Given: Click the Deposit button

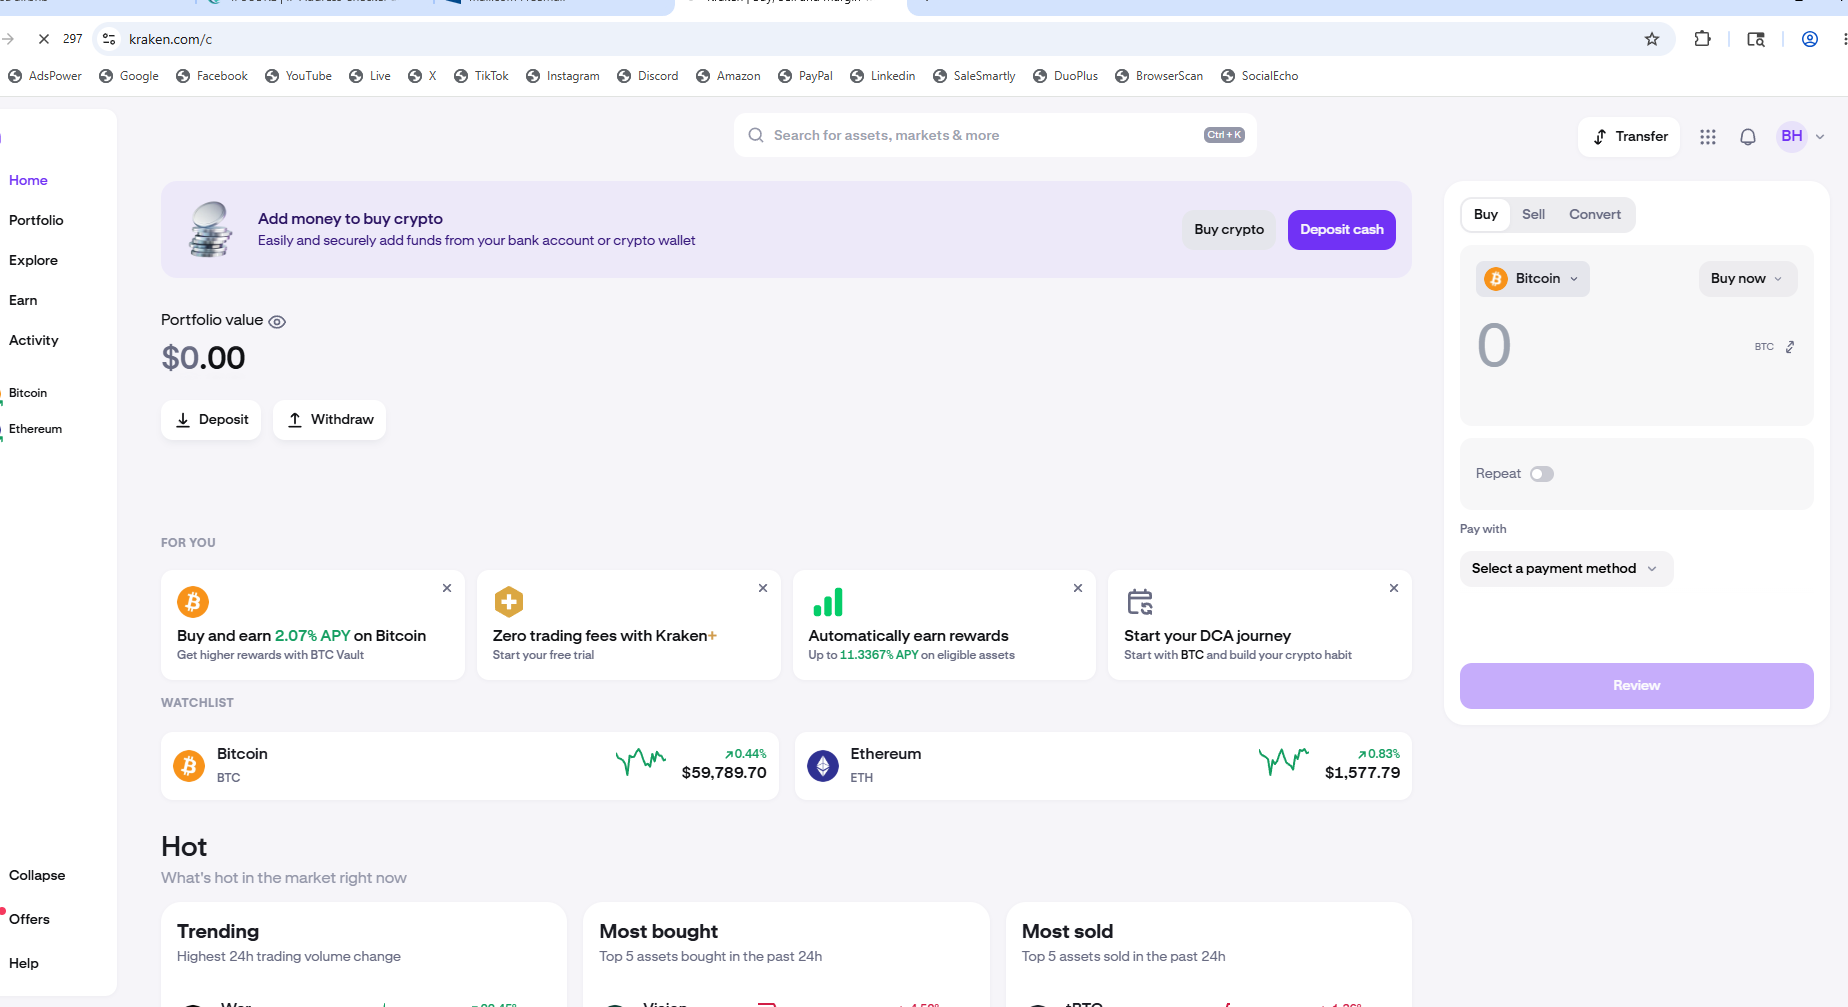Looking at the screenshot, I should (x=211, y=420).
